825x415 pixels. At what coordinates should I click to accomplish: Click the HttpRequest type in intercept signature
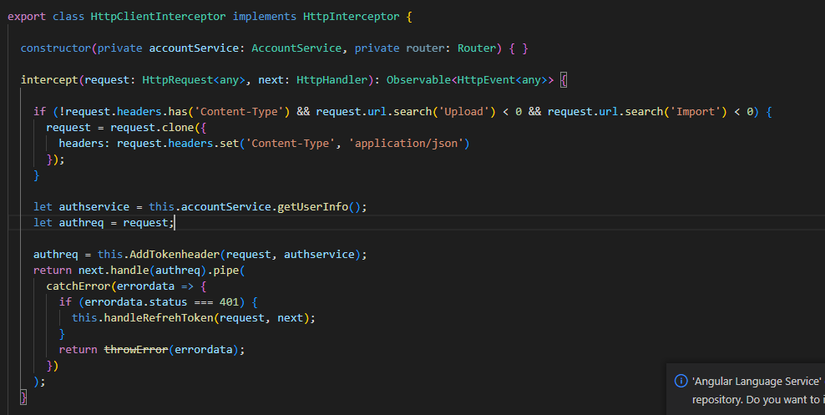coord(178,80)
